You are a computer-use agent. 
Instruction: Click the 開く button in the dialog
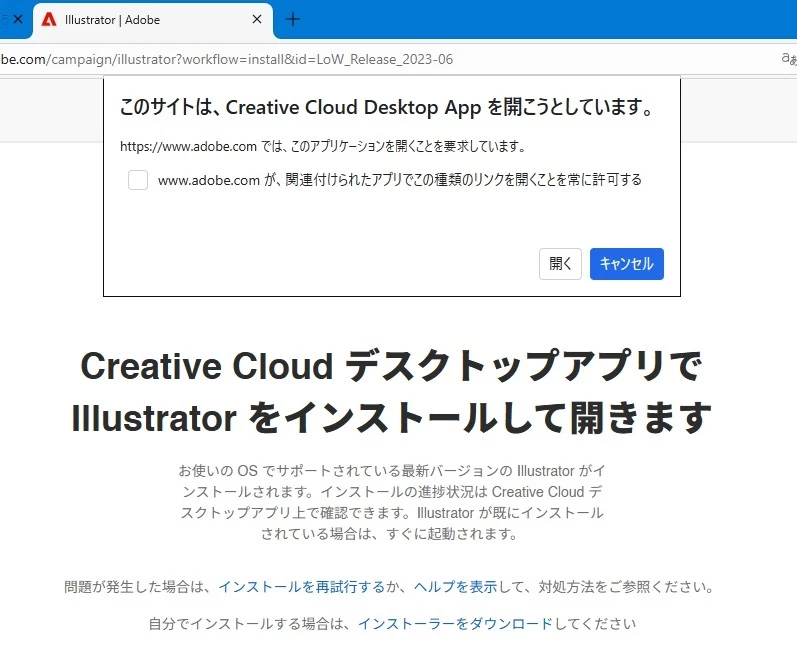coord(560,264)
